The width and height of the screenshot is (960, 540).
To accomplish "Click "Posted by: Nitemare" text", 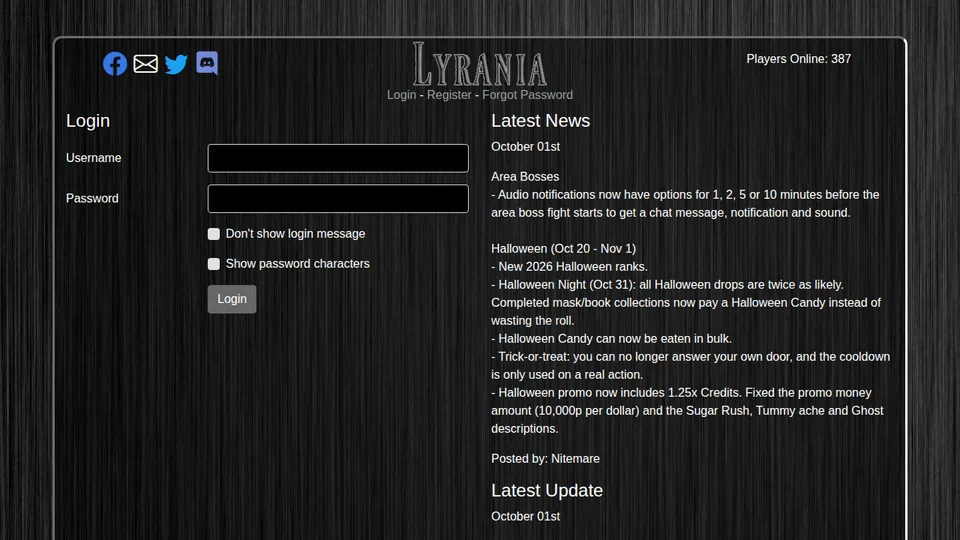I will click(x=546, y=459).
